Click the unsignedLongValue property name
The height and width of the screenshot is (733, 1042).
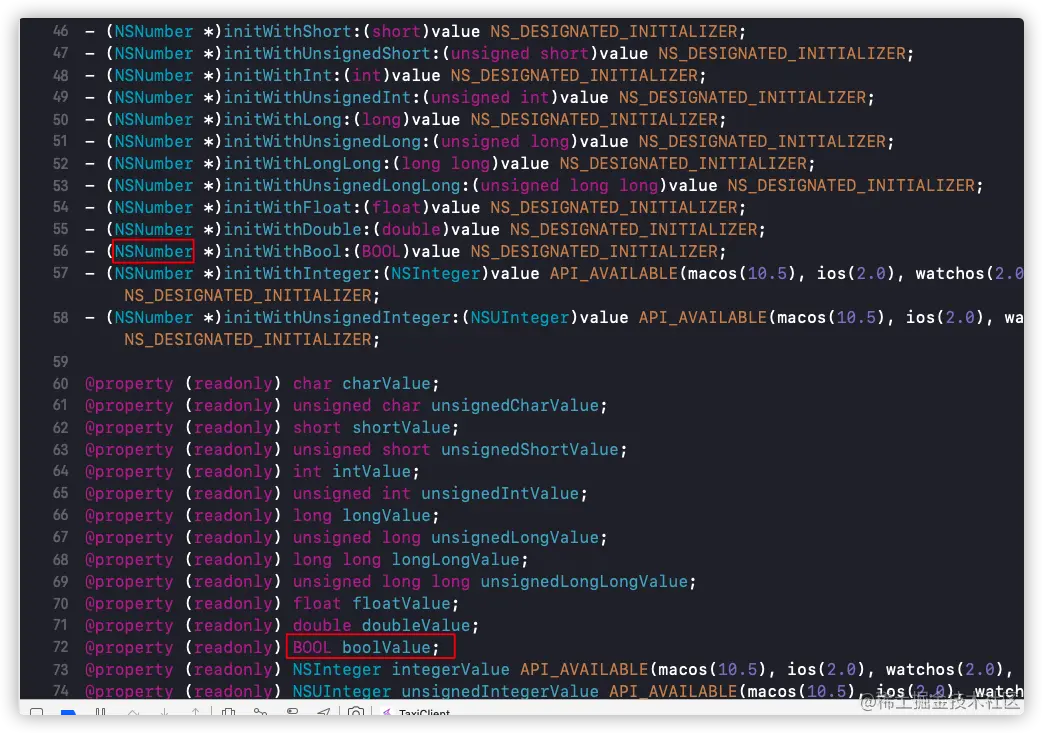pyautogui.click(x=515, y=537)
